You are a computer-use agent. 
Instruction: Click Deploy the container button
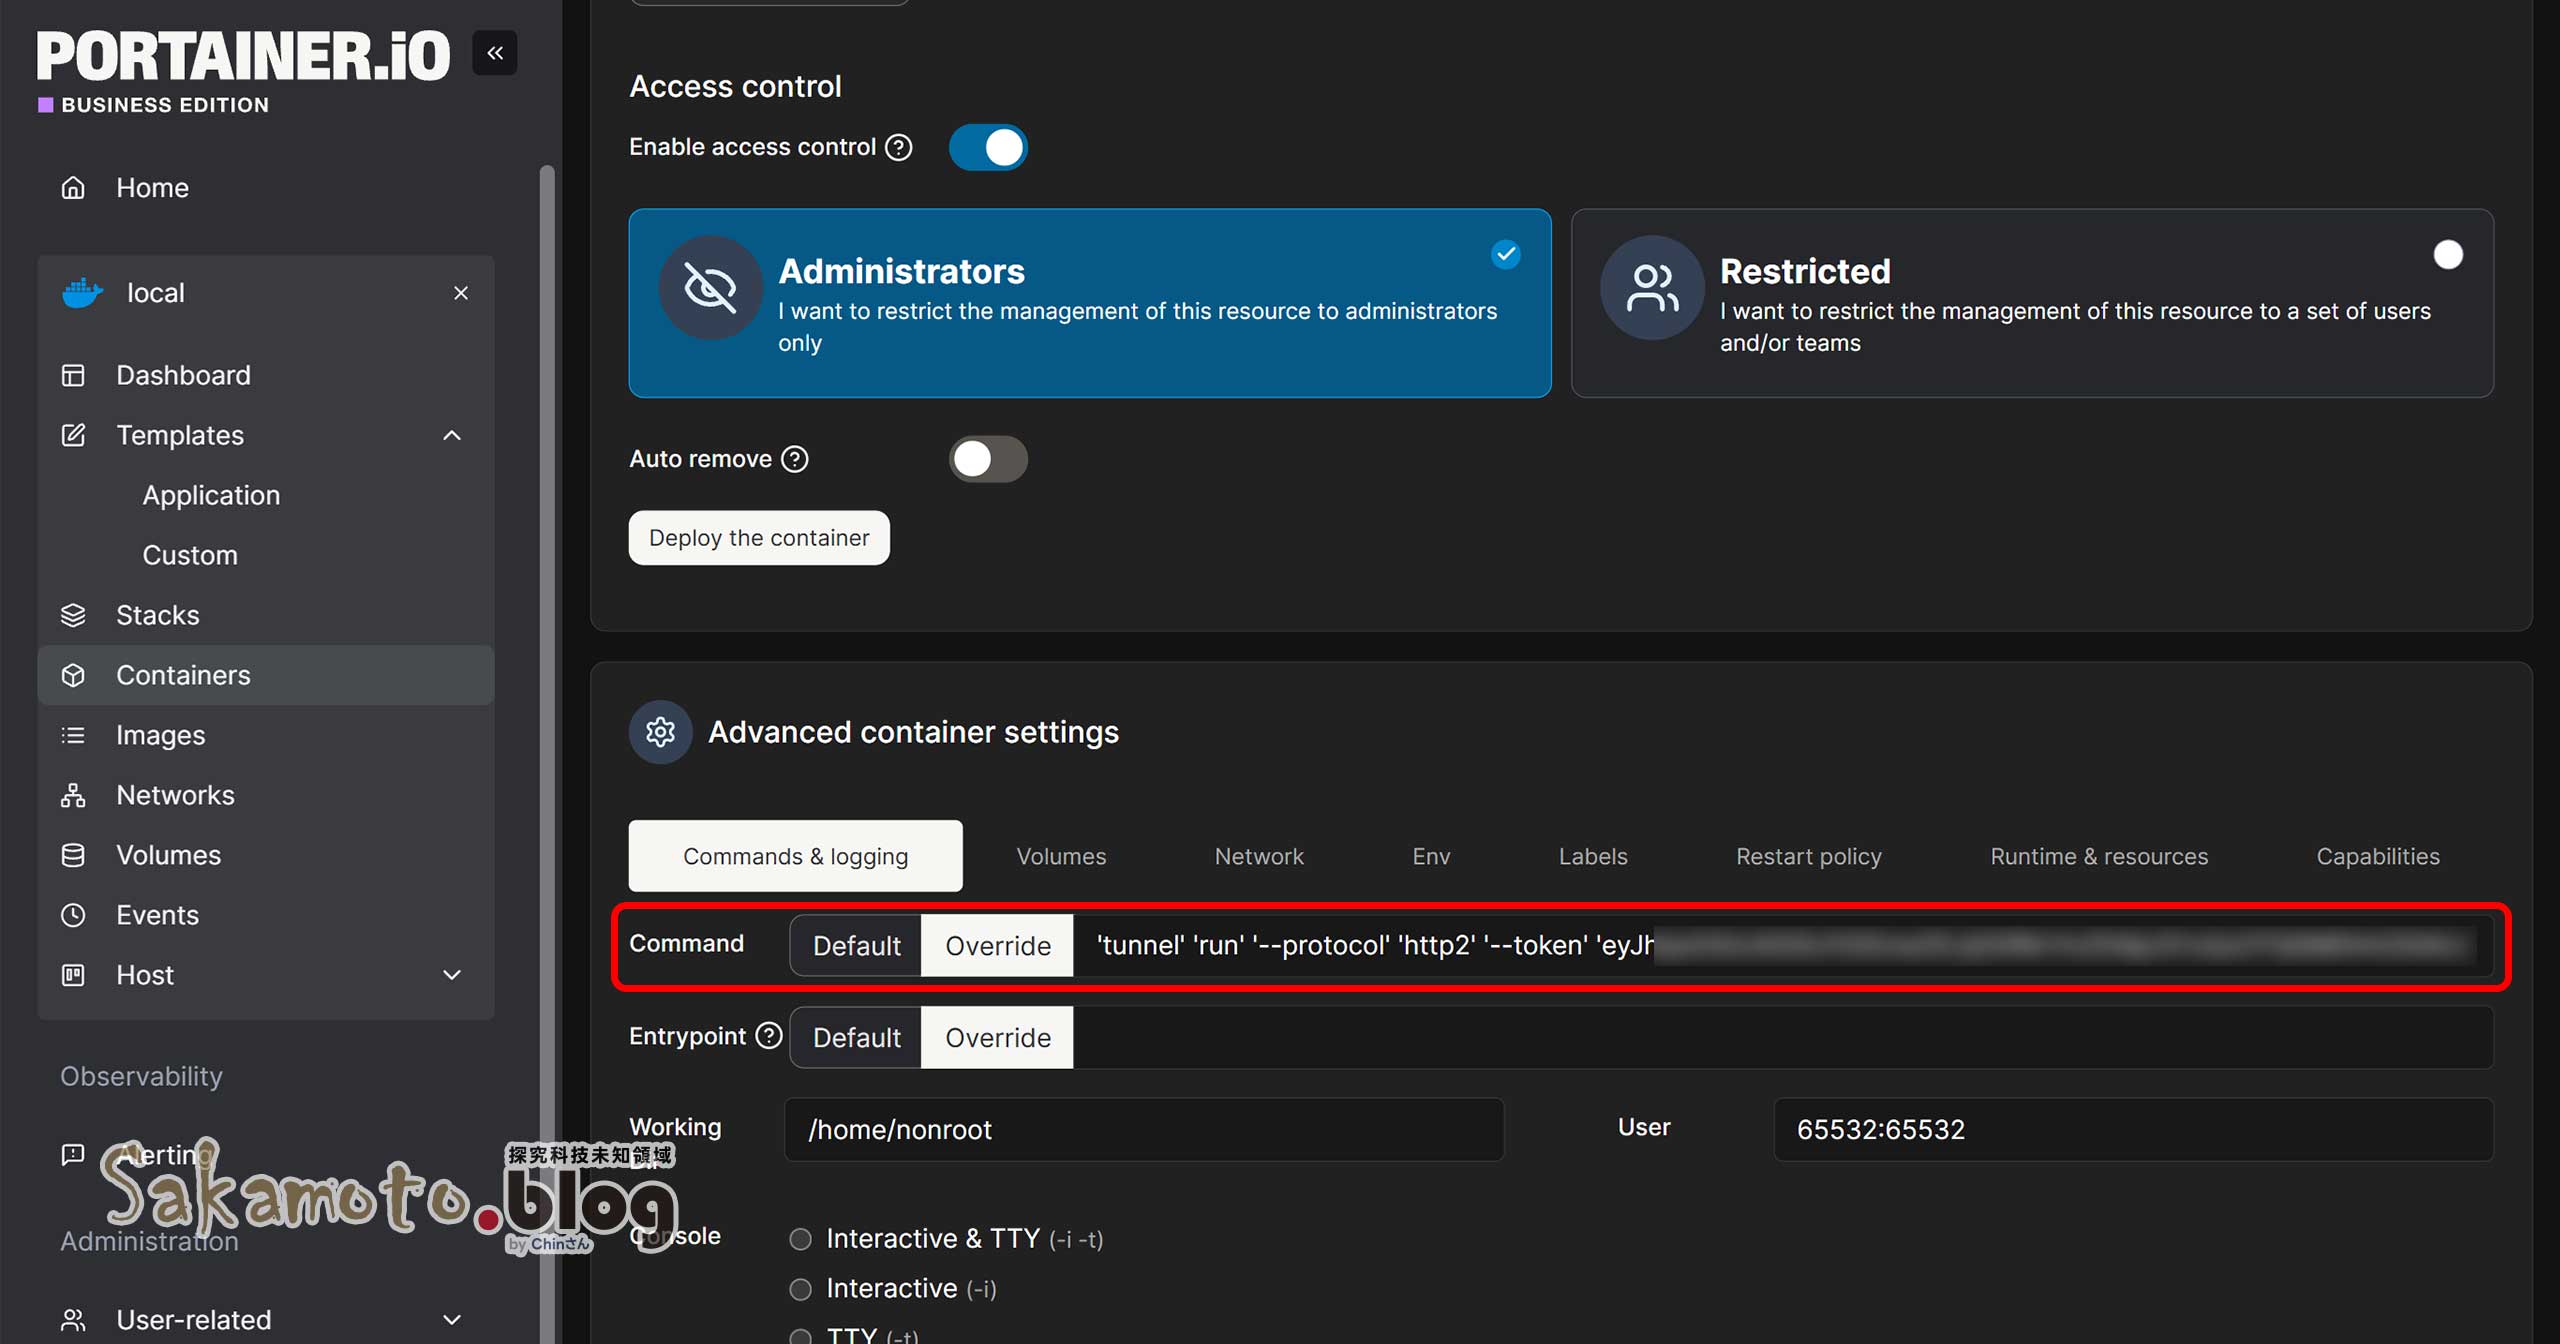(759, 538)
